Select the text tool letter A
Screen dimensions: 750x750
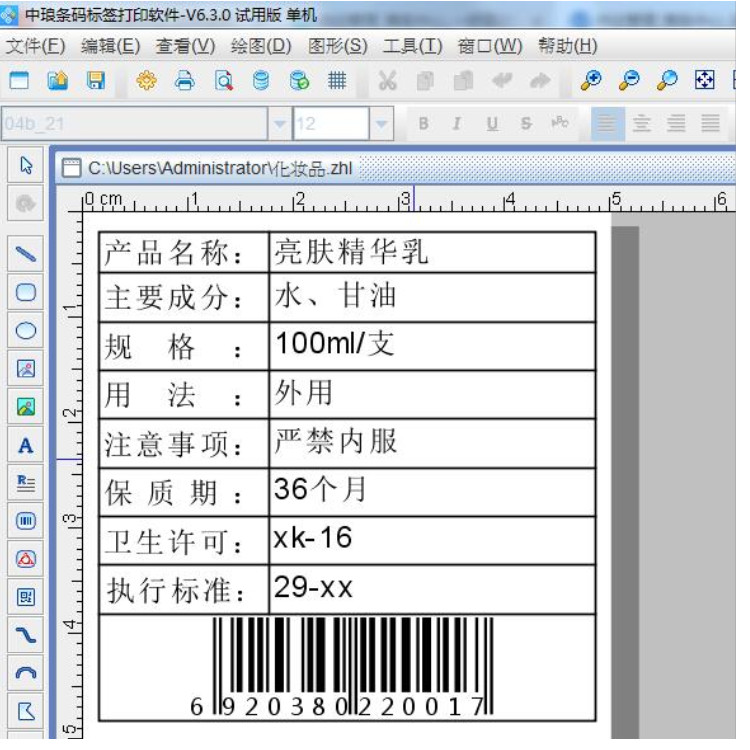coord(26,445)
